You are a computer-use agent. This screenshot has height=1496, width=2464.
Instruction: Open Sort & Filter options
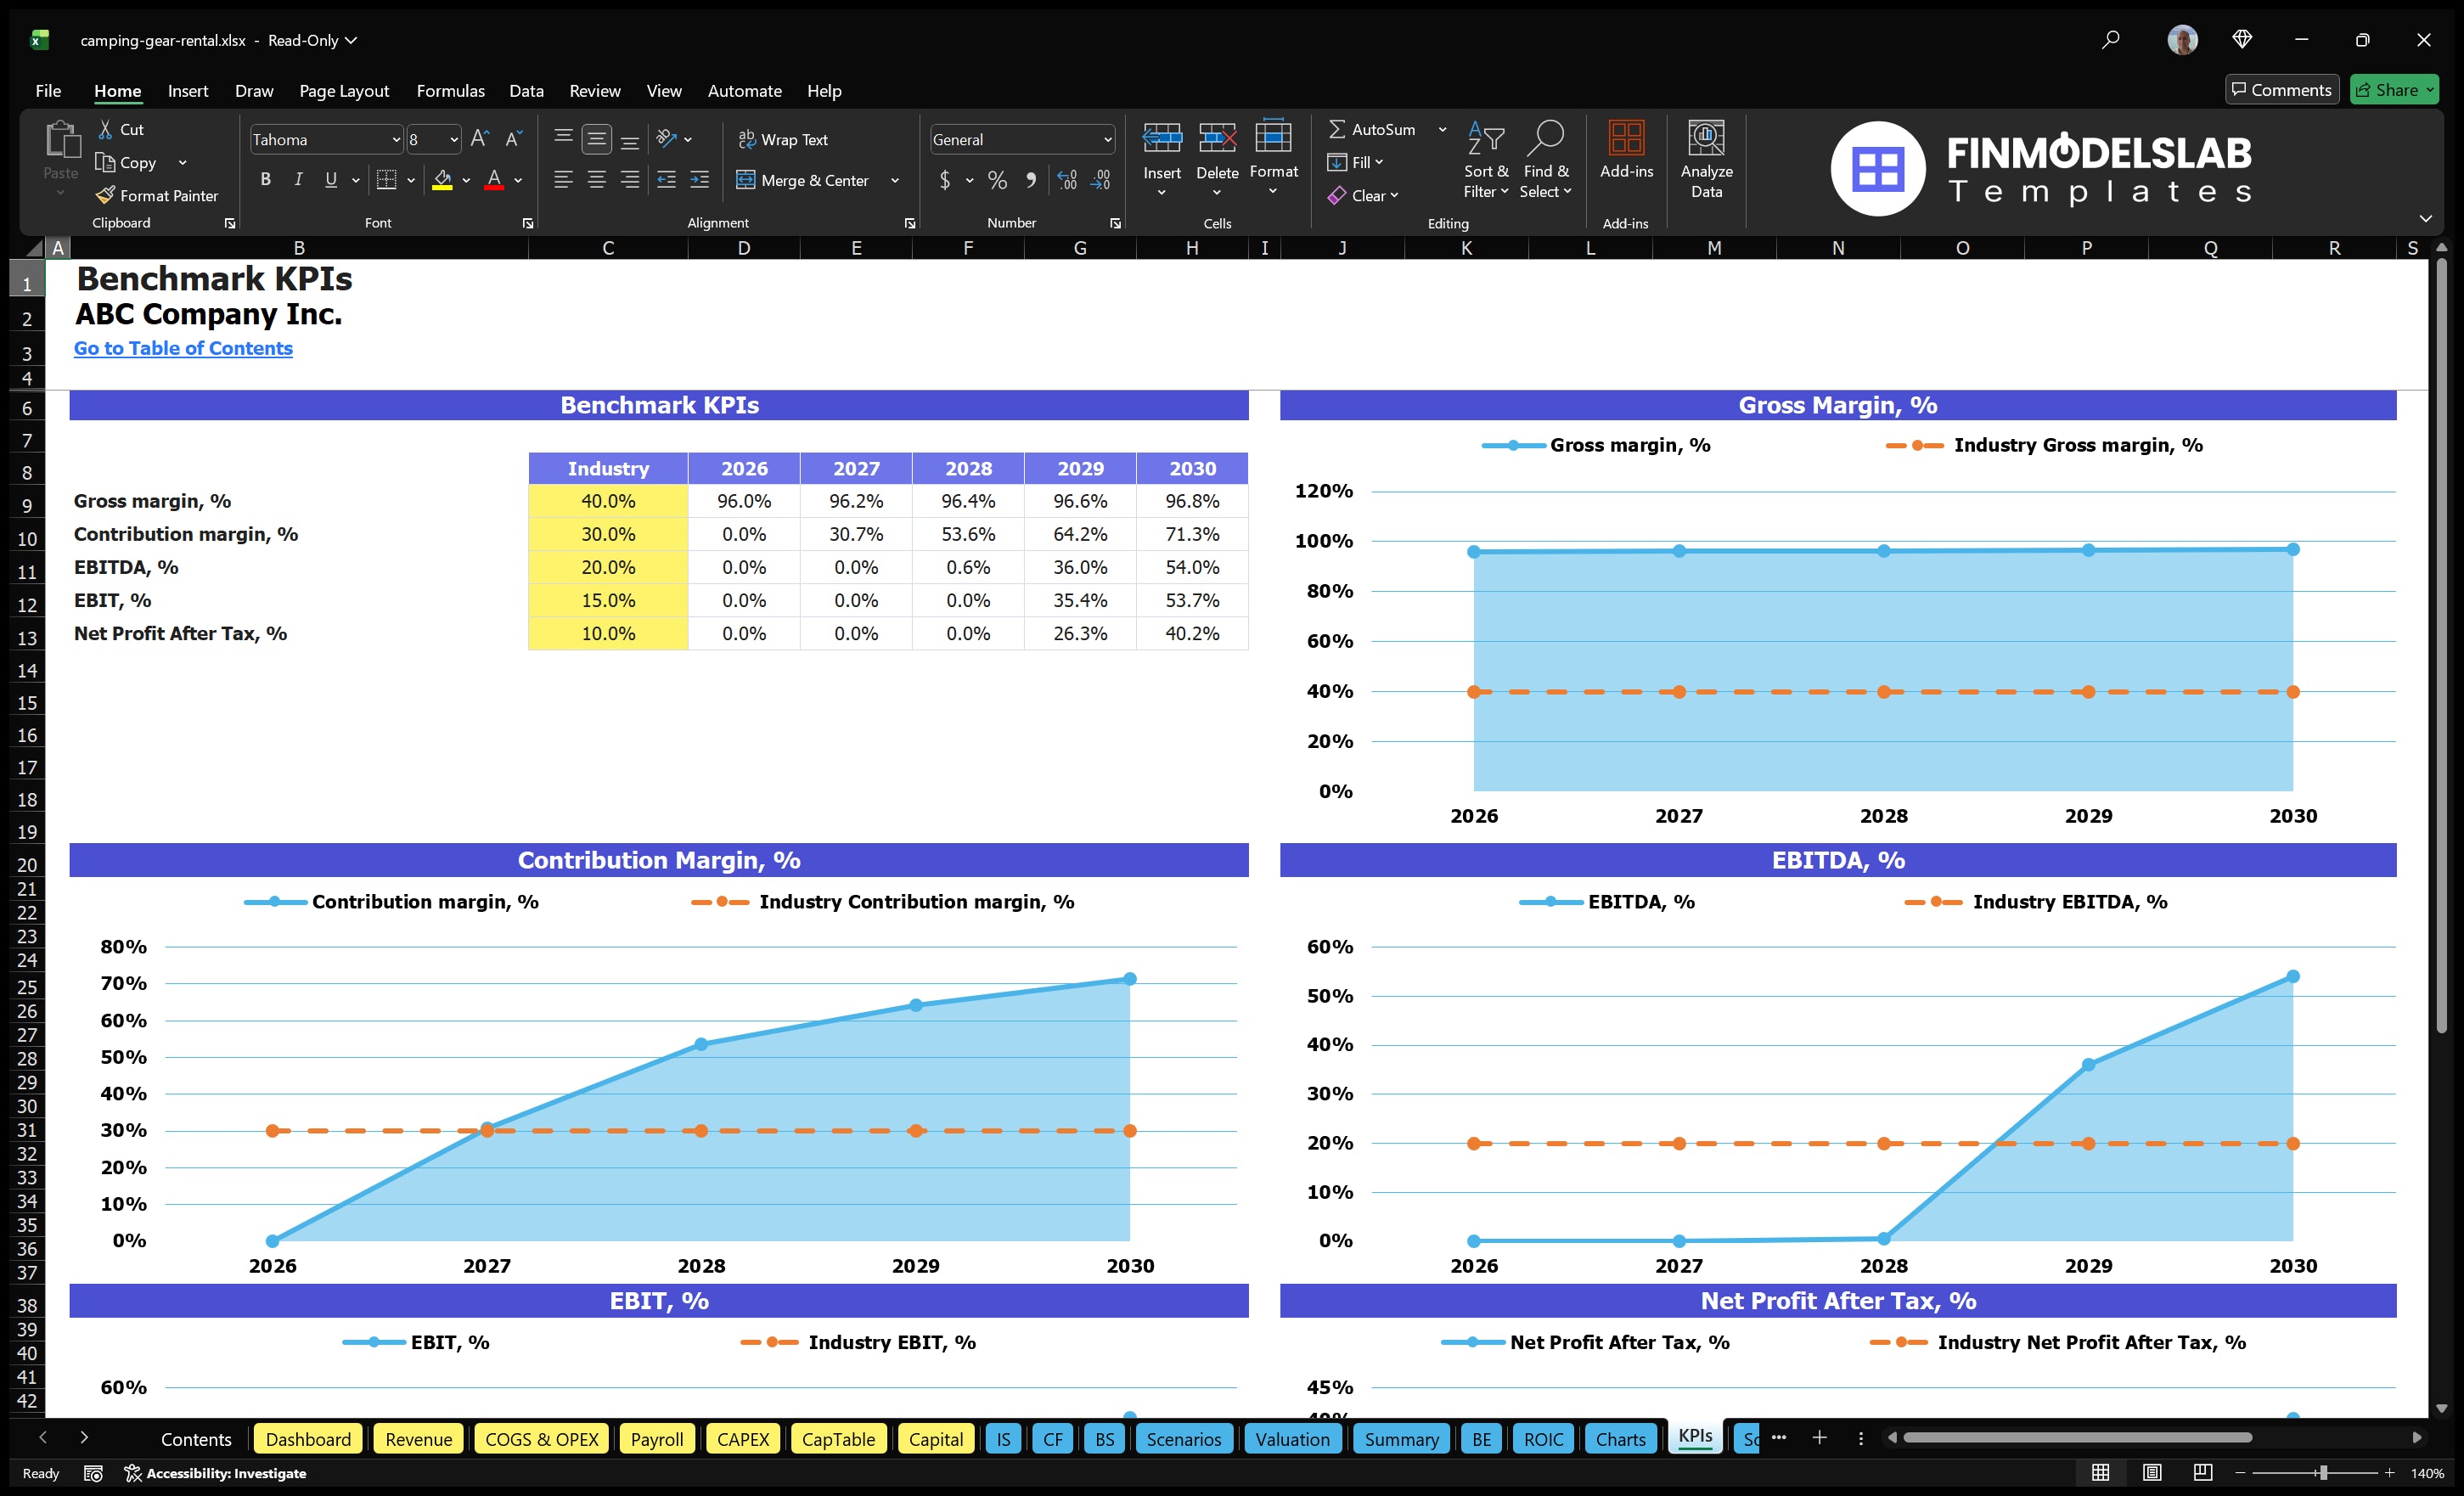1486,158
